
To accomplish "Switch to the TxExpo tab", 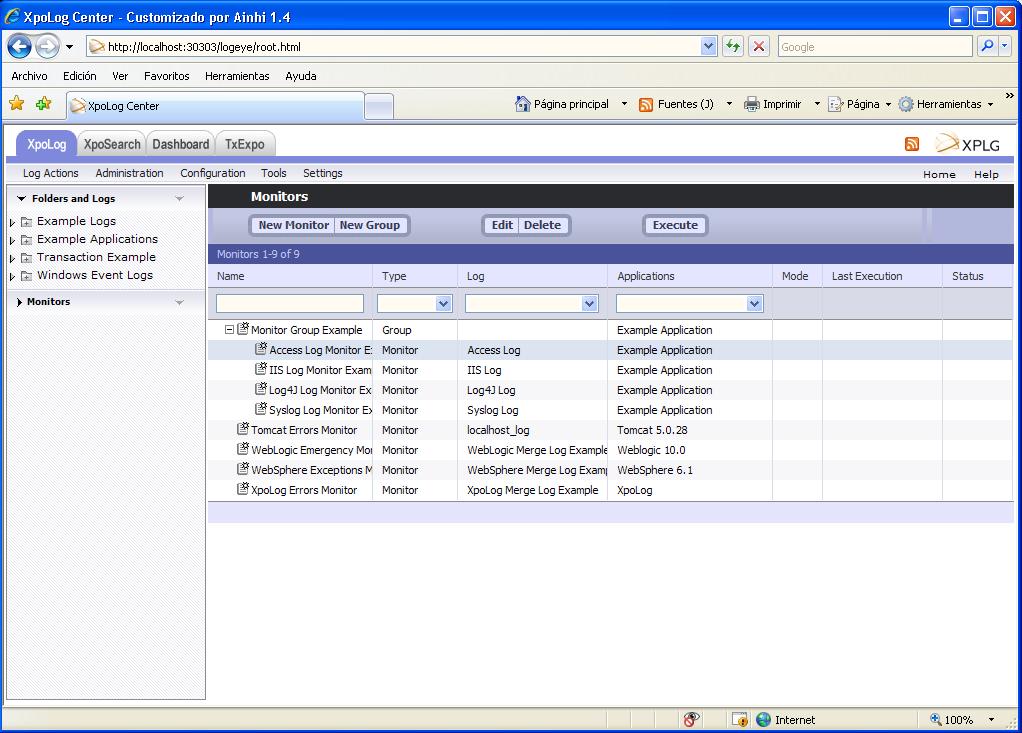I will coord(244,144).
